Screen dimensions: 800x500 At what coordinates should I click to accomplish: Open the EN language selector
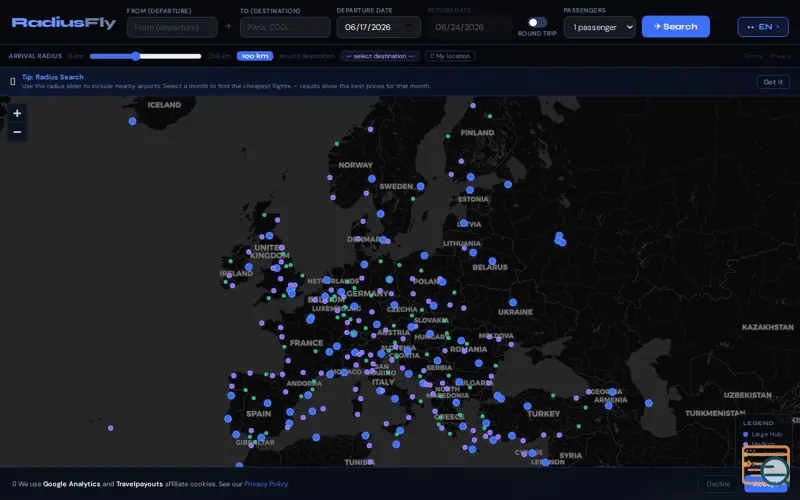[x=763, y=27]
